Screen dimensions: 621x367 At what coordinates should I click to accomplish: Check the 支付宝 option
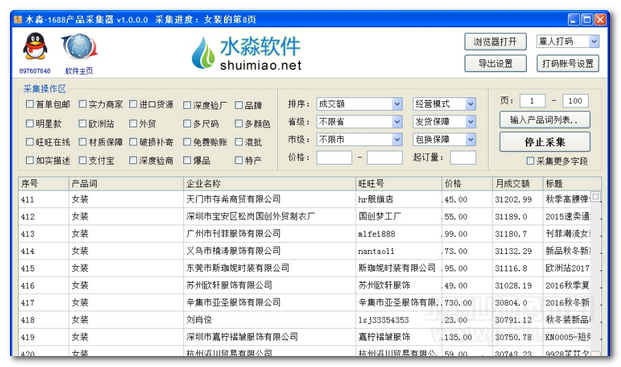pos(82,160)
